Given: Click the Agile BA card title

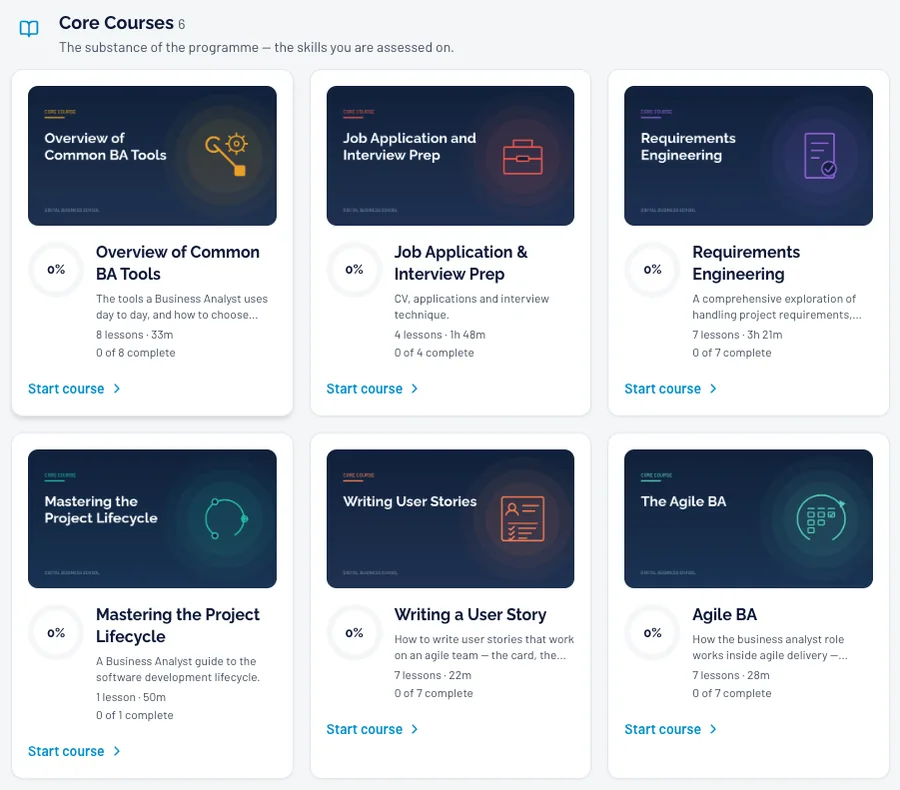Looking at the screenshot, I should 724,614.
